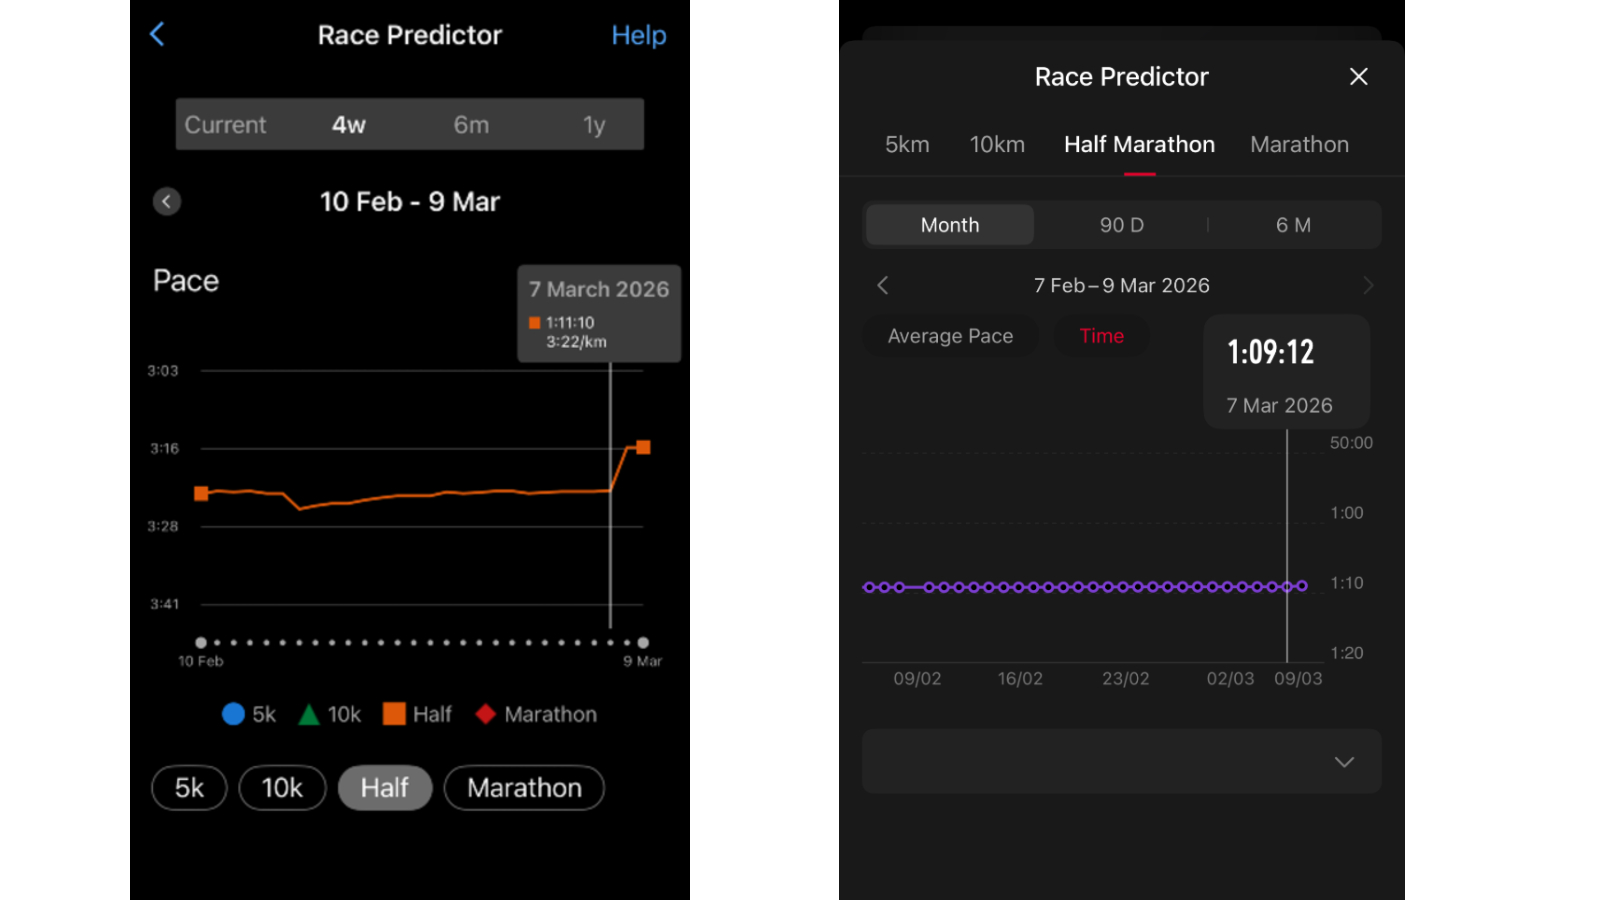Open the Half Marathon tab
This screenshot has height=900, width=1600.
point(1139,144)
